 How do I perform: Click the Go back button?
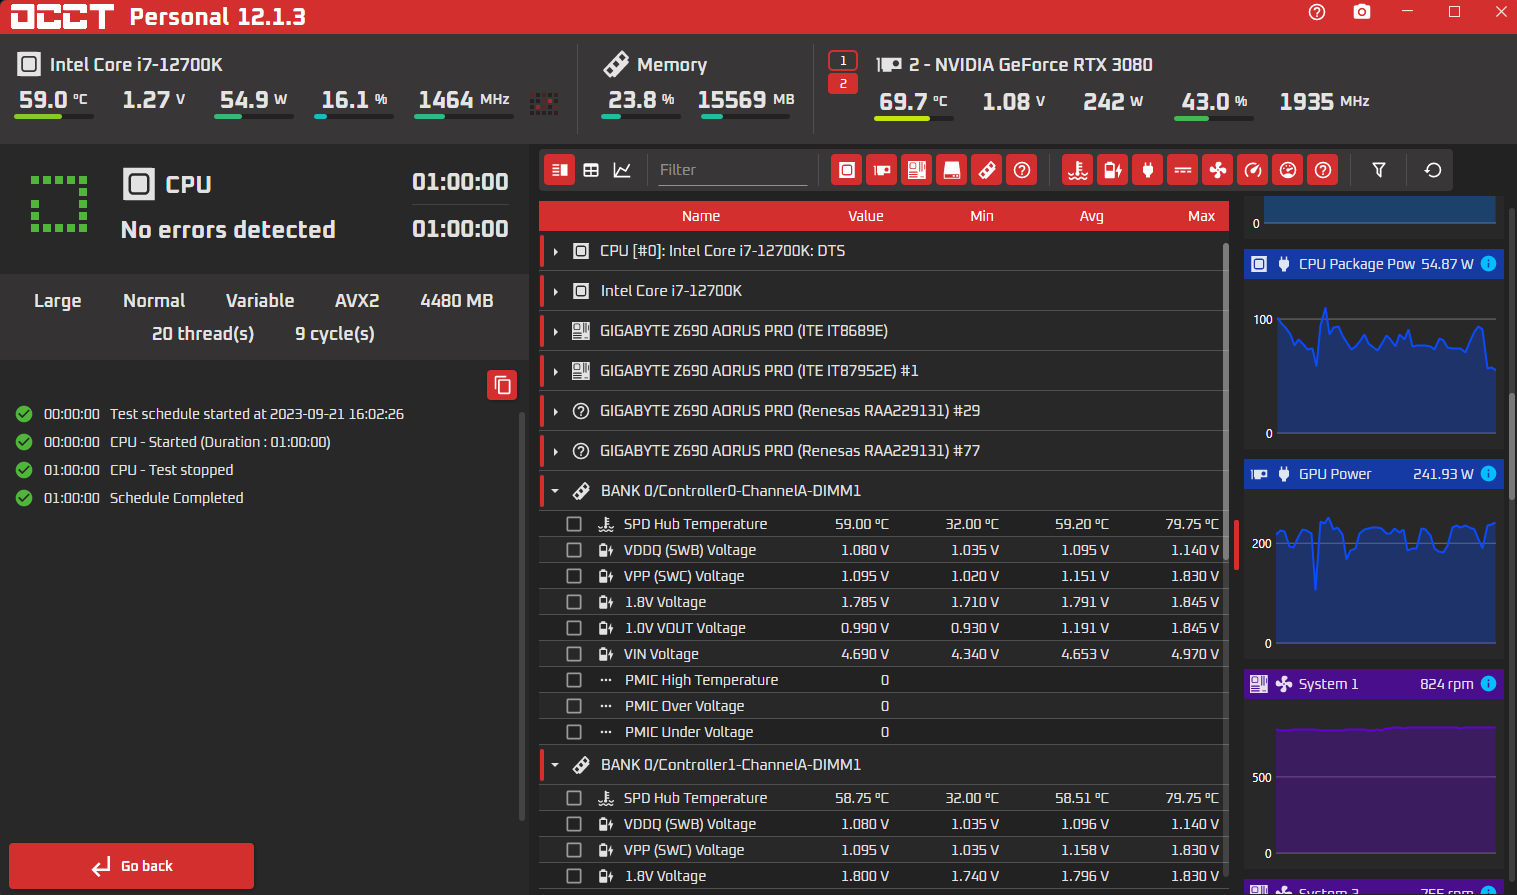click(x=132, y=866)
